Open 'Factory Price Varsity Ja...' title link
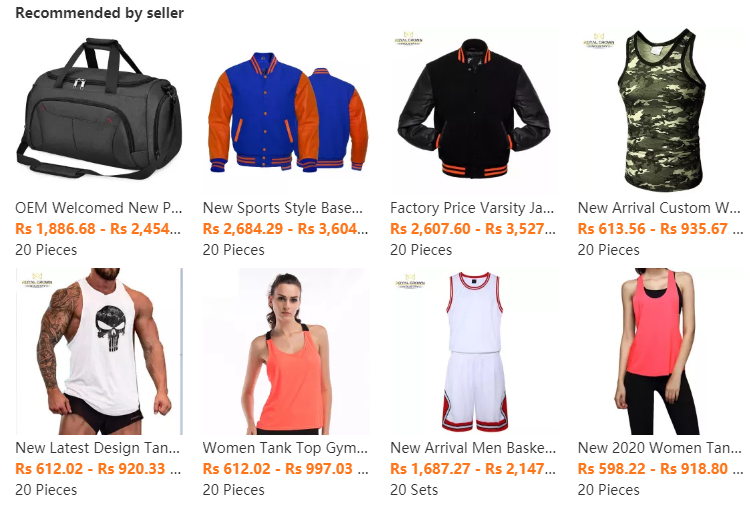The width and height of the screenshot is (750, 520). tap(472, 208)
